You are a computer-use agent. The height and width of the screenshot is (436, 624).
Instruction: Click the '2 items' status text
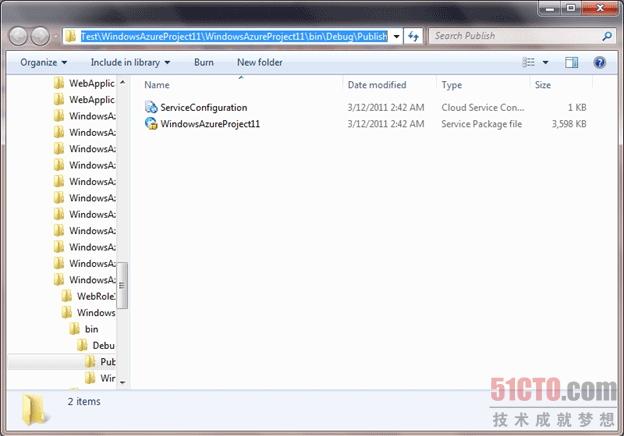(x=84, y=401)
